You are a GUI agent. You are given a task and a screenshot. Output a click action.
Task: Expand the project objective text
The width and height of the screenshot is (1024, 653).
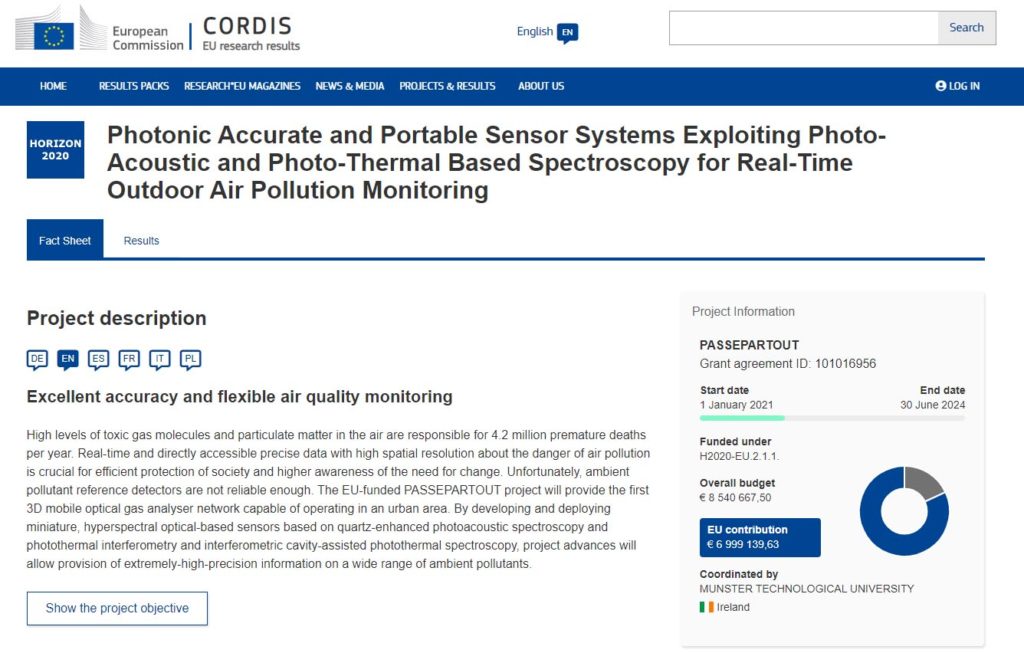point(117,608)
